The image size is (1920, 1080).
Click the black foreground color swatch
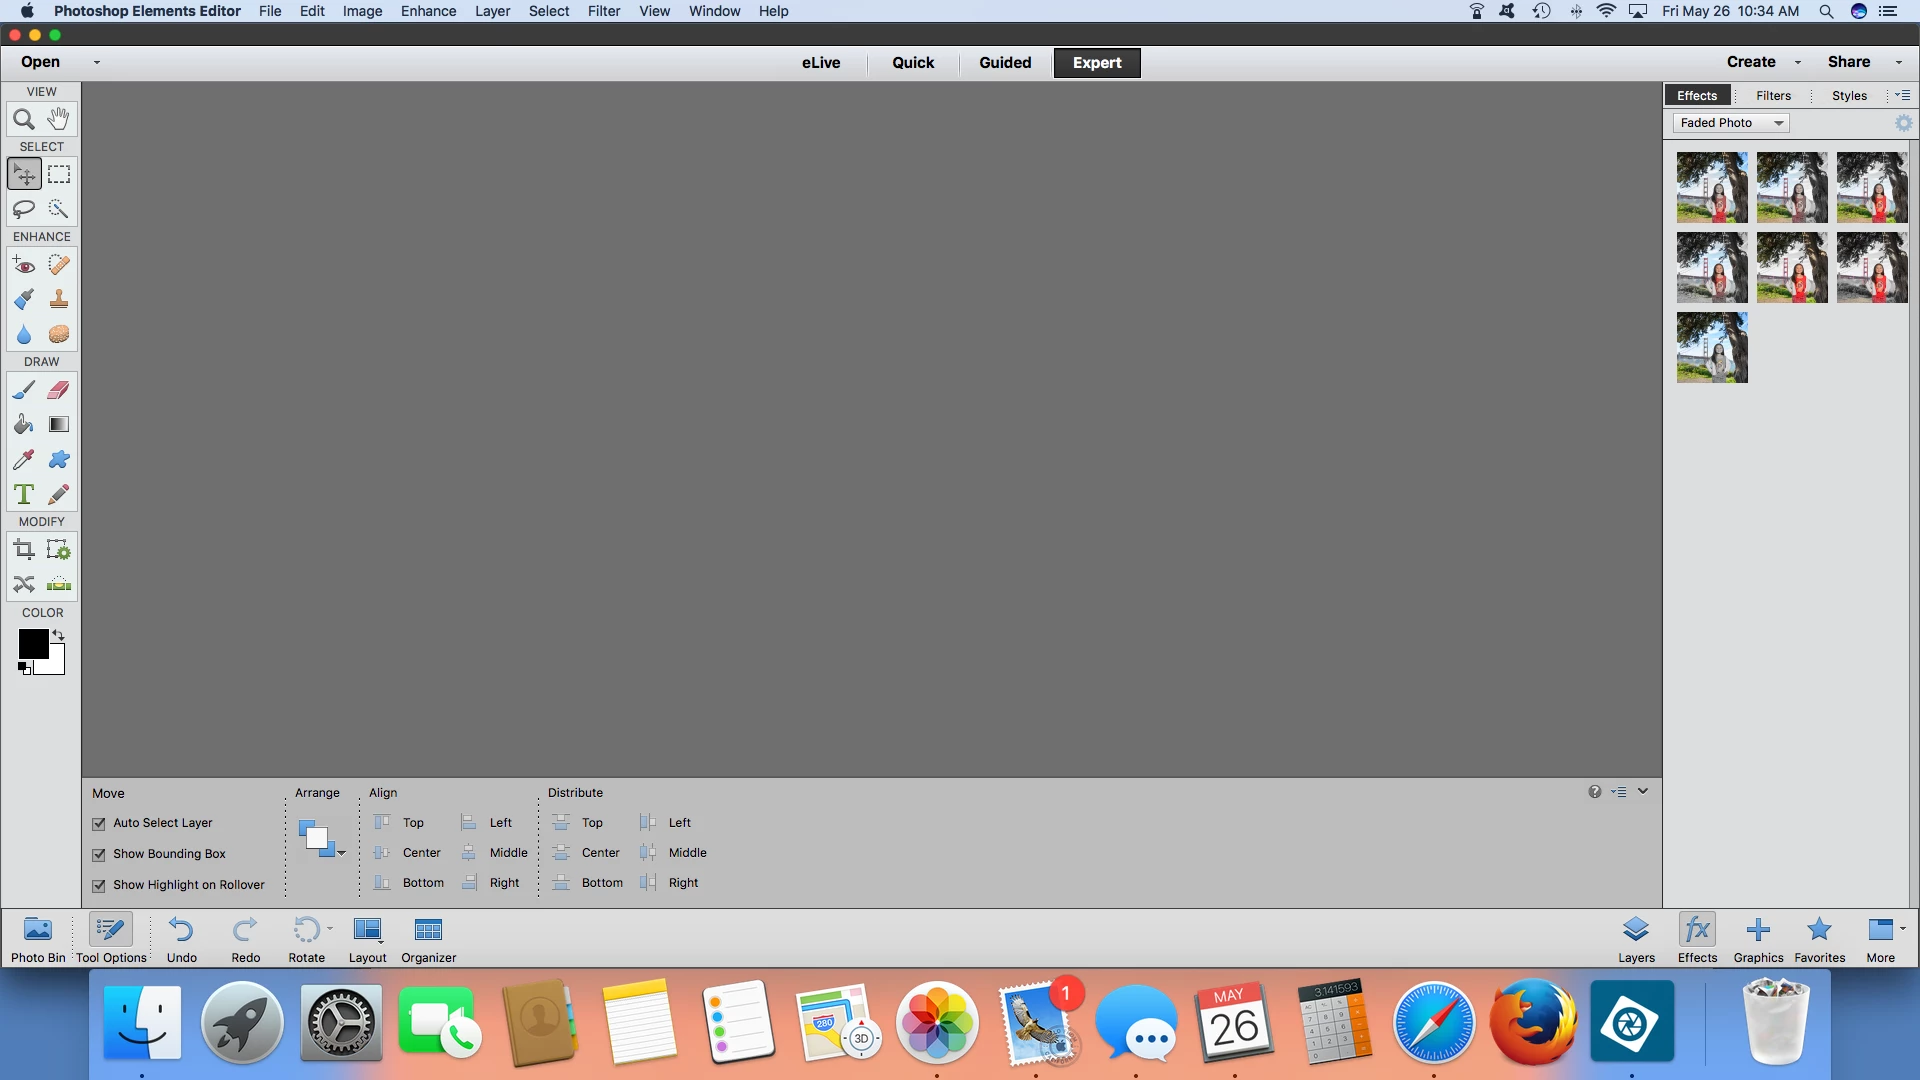[x=32, y=644]
